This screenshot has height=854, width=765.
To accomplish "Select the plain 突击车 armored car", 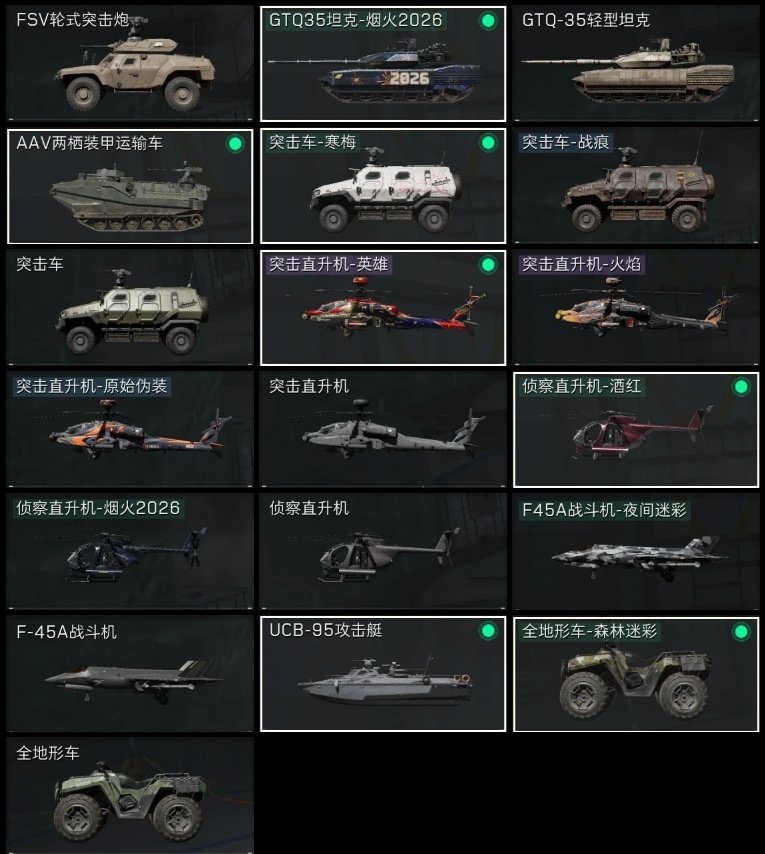I will coord(130,308).
